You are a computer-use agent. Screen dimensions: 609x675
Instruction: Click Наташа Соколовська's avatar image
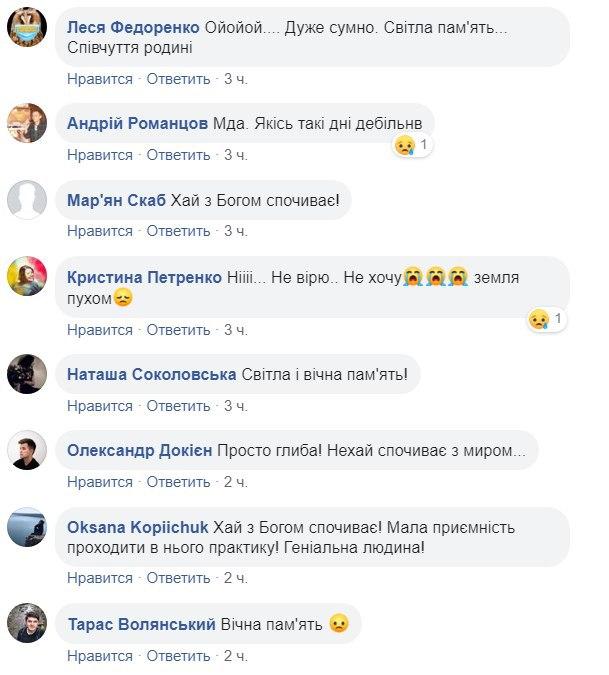click(28, 375)
